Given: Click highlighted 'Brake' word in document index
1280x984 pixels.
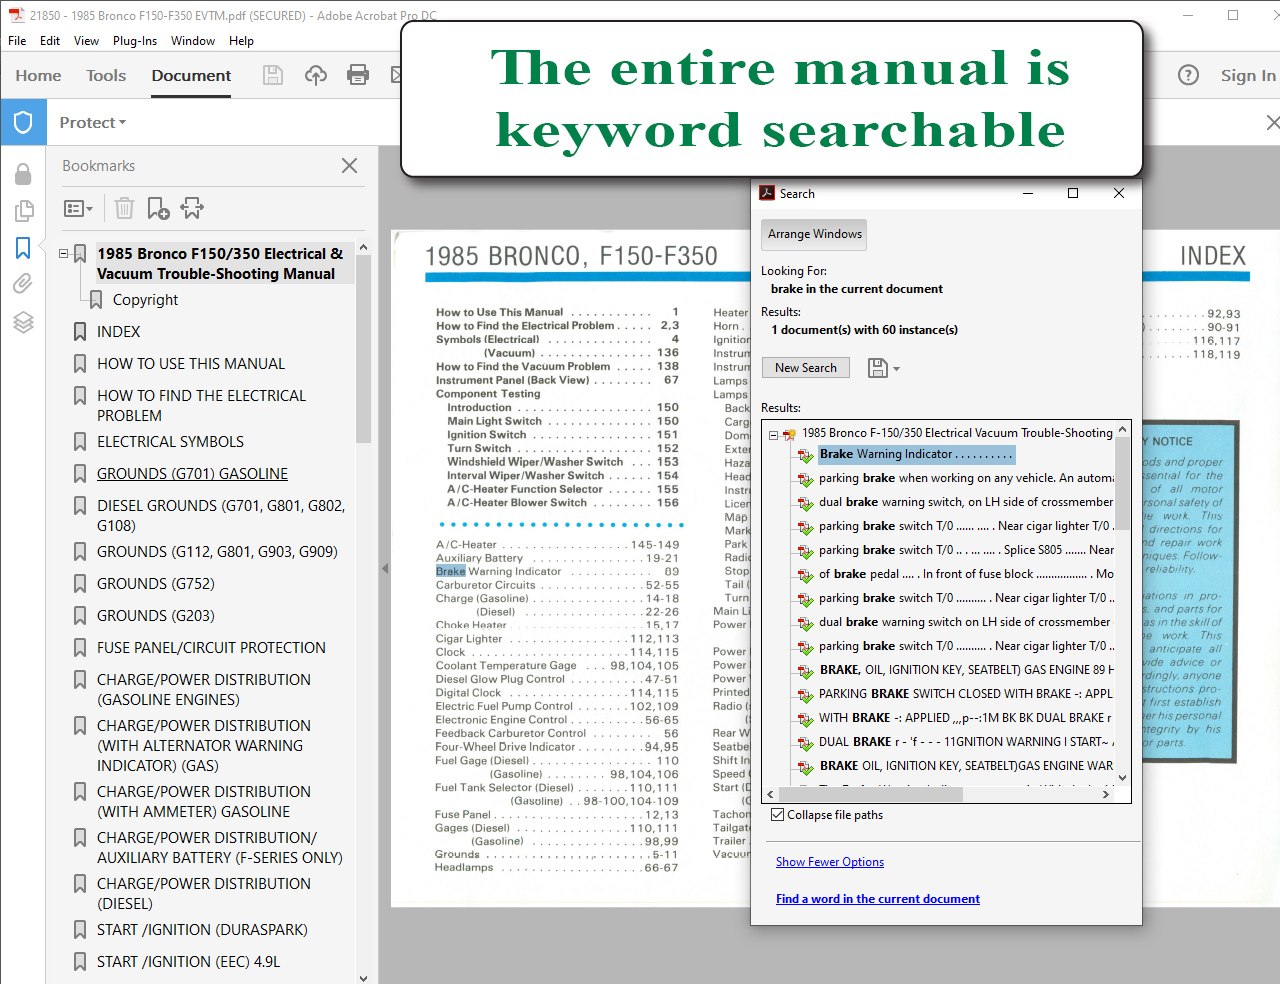Looking at the screenshot, I should pyautogui.click(x=450, y=572).
